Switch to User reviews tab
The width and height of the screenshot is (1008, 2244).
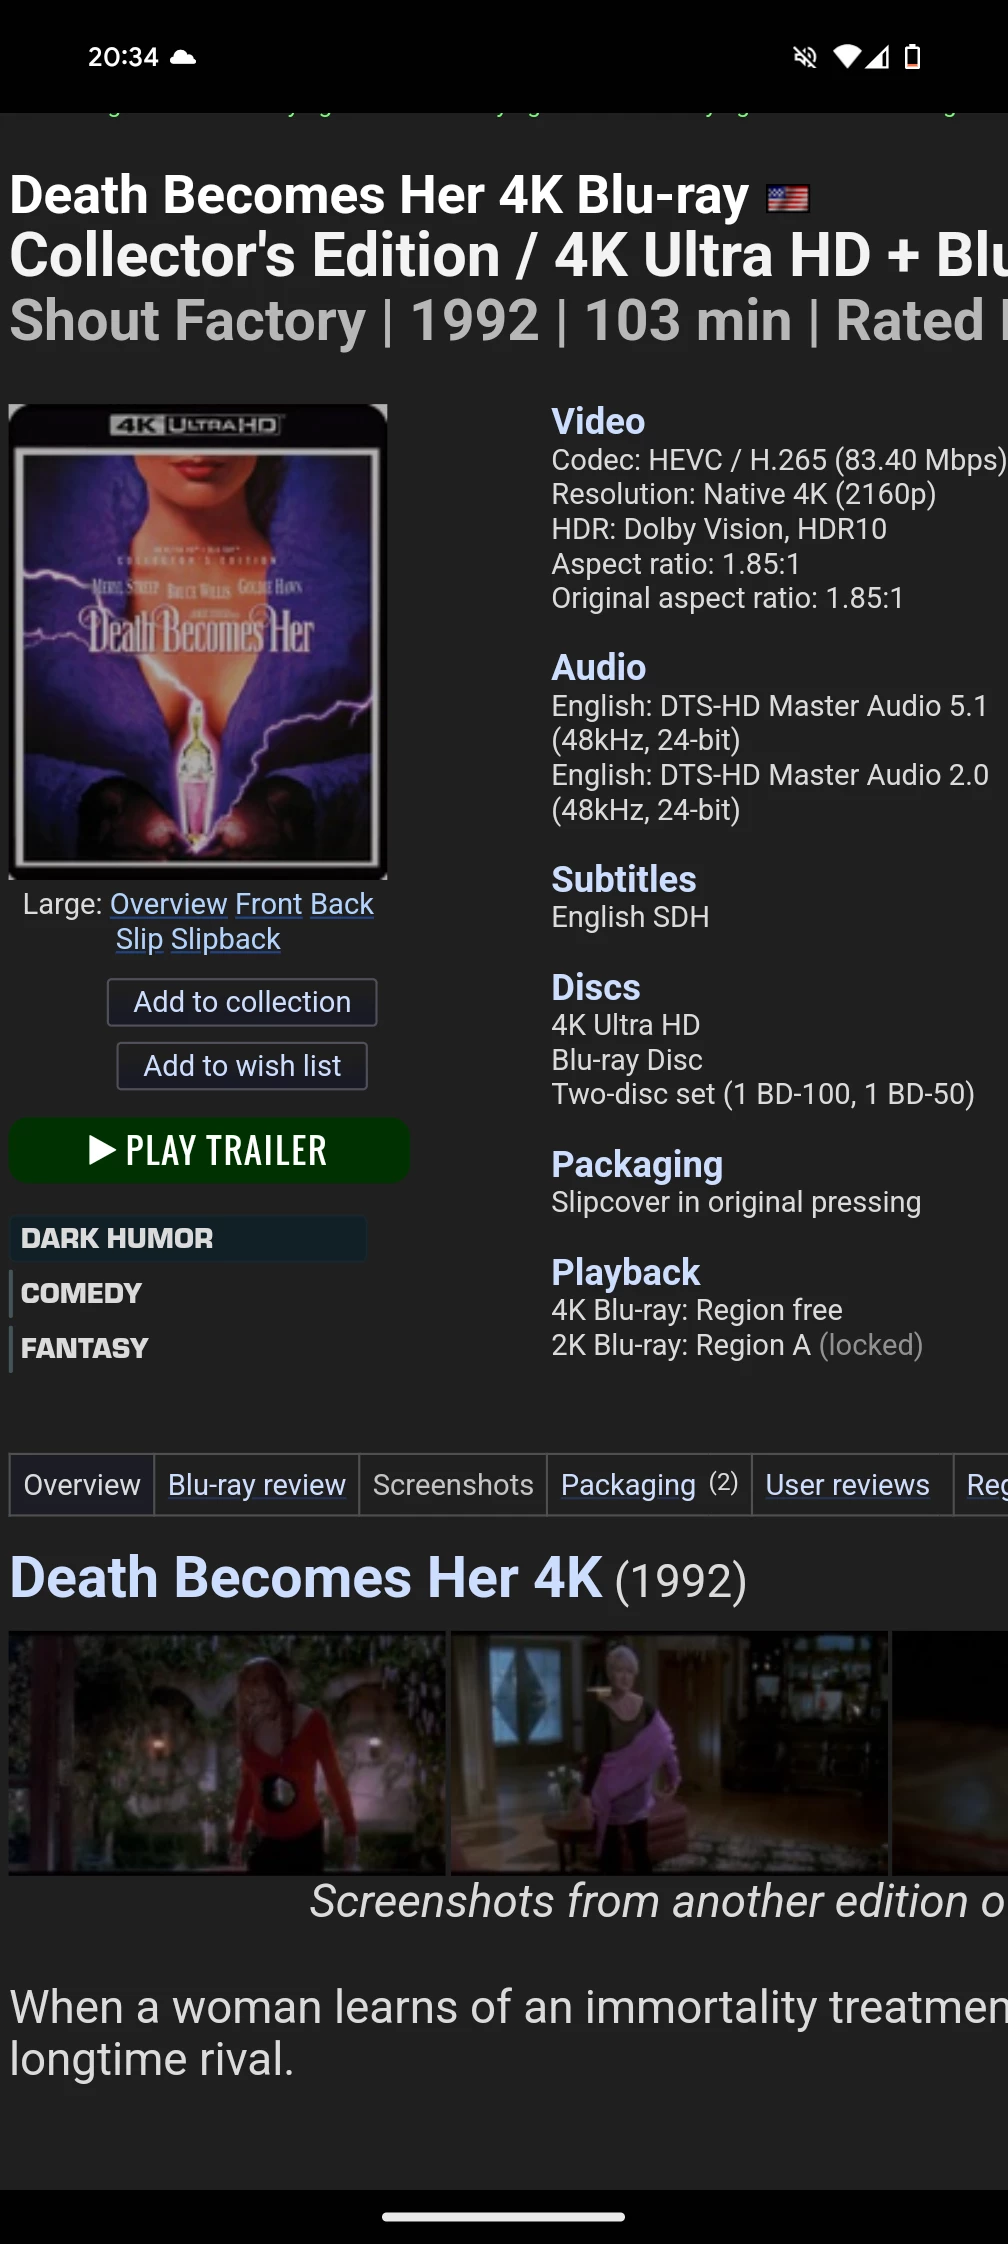click(x=848, y=1485)
